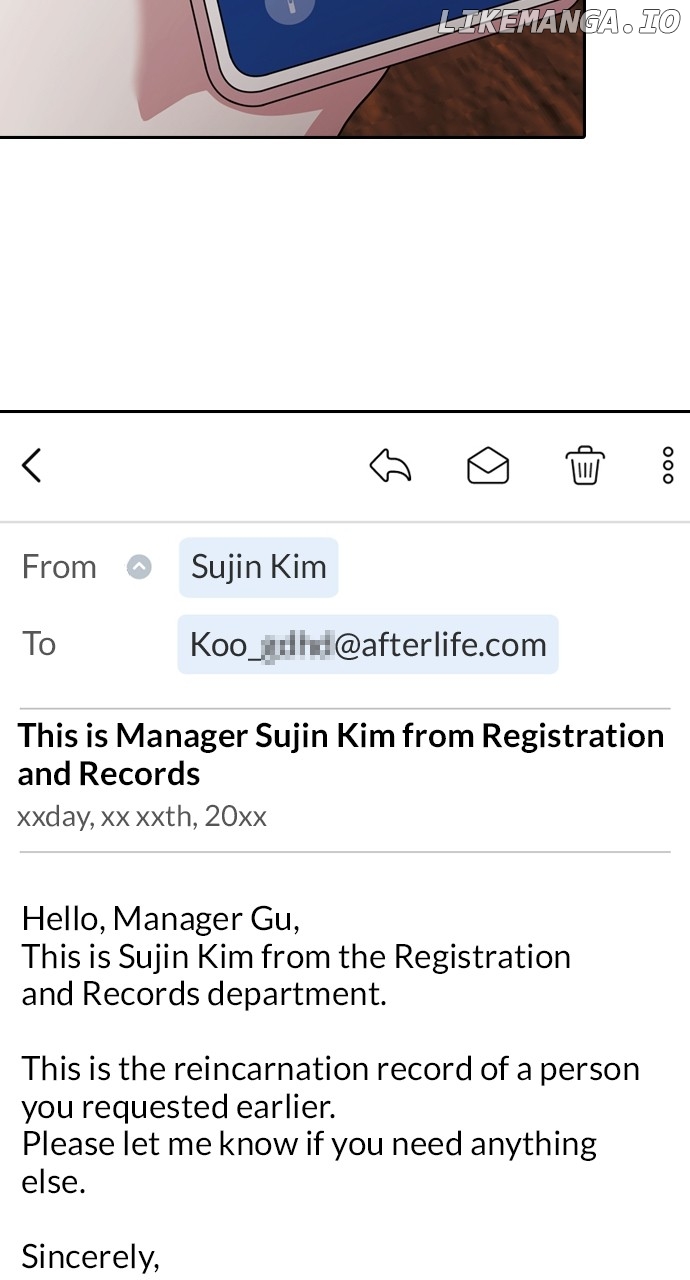Screen dimensions: 690x1280
Task: Click the greeting "Hello, Manager Gu,"
Action: click(161, 918)
